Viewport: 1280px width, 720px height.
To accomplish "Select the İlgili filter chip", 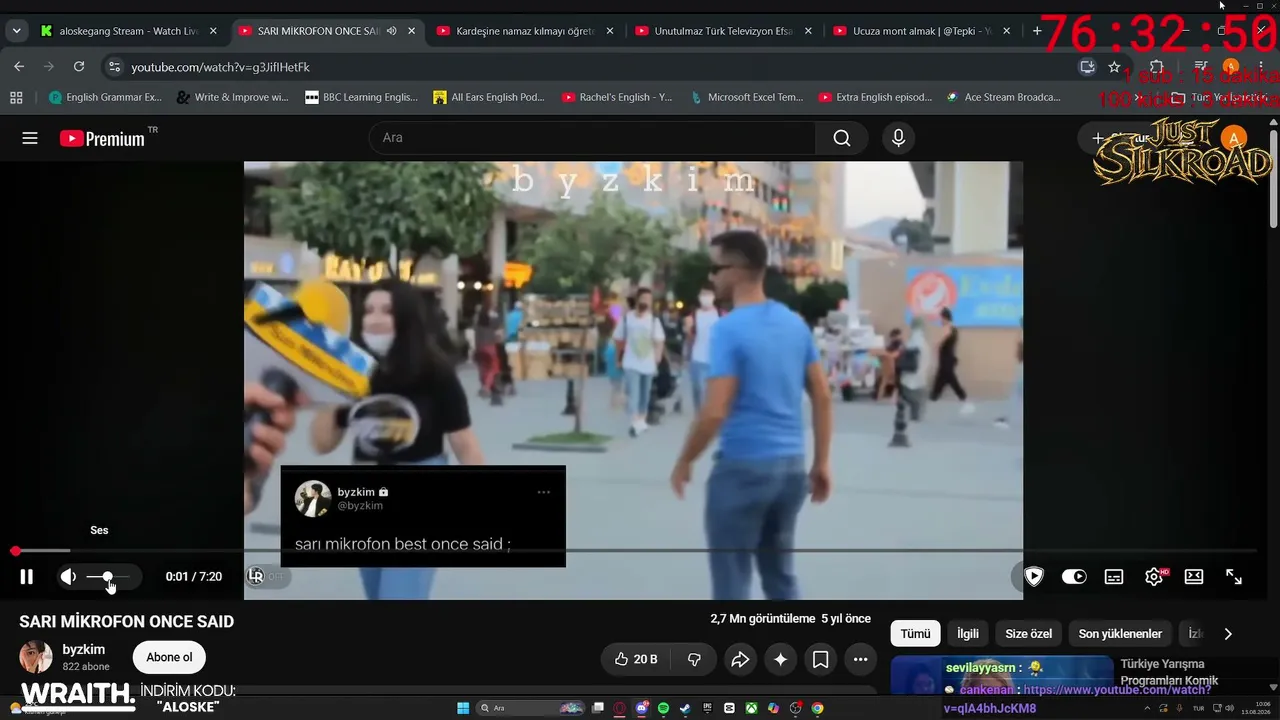I will (968, 634).
